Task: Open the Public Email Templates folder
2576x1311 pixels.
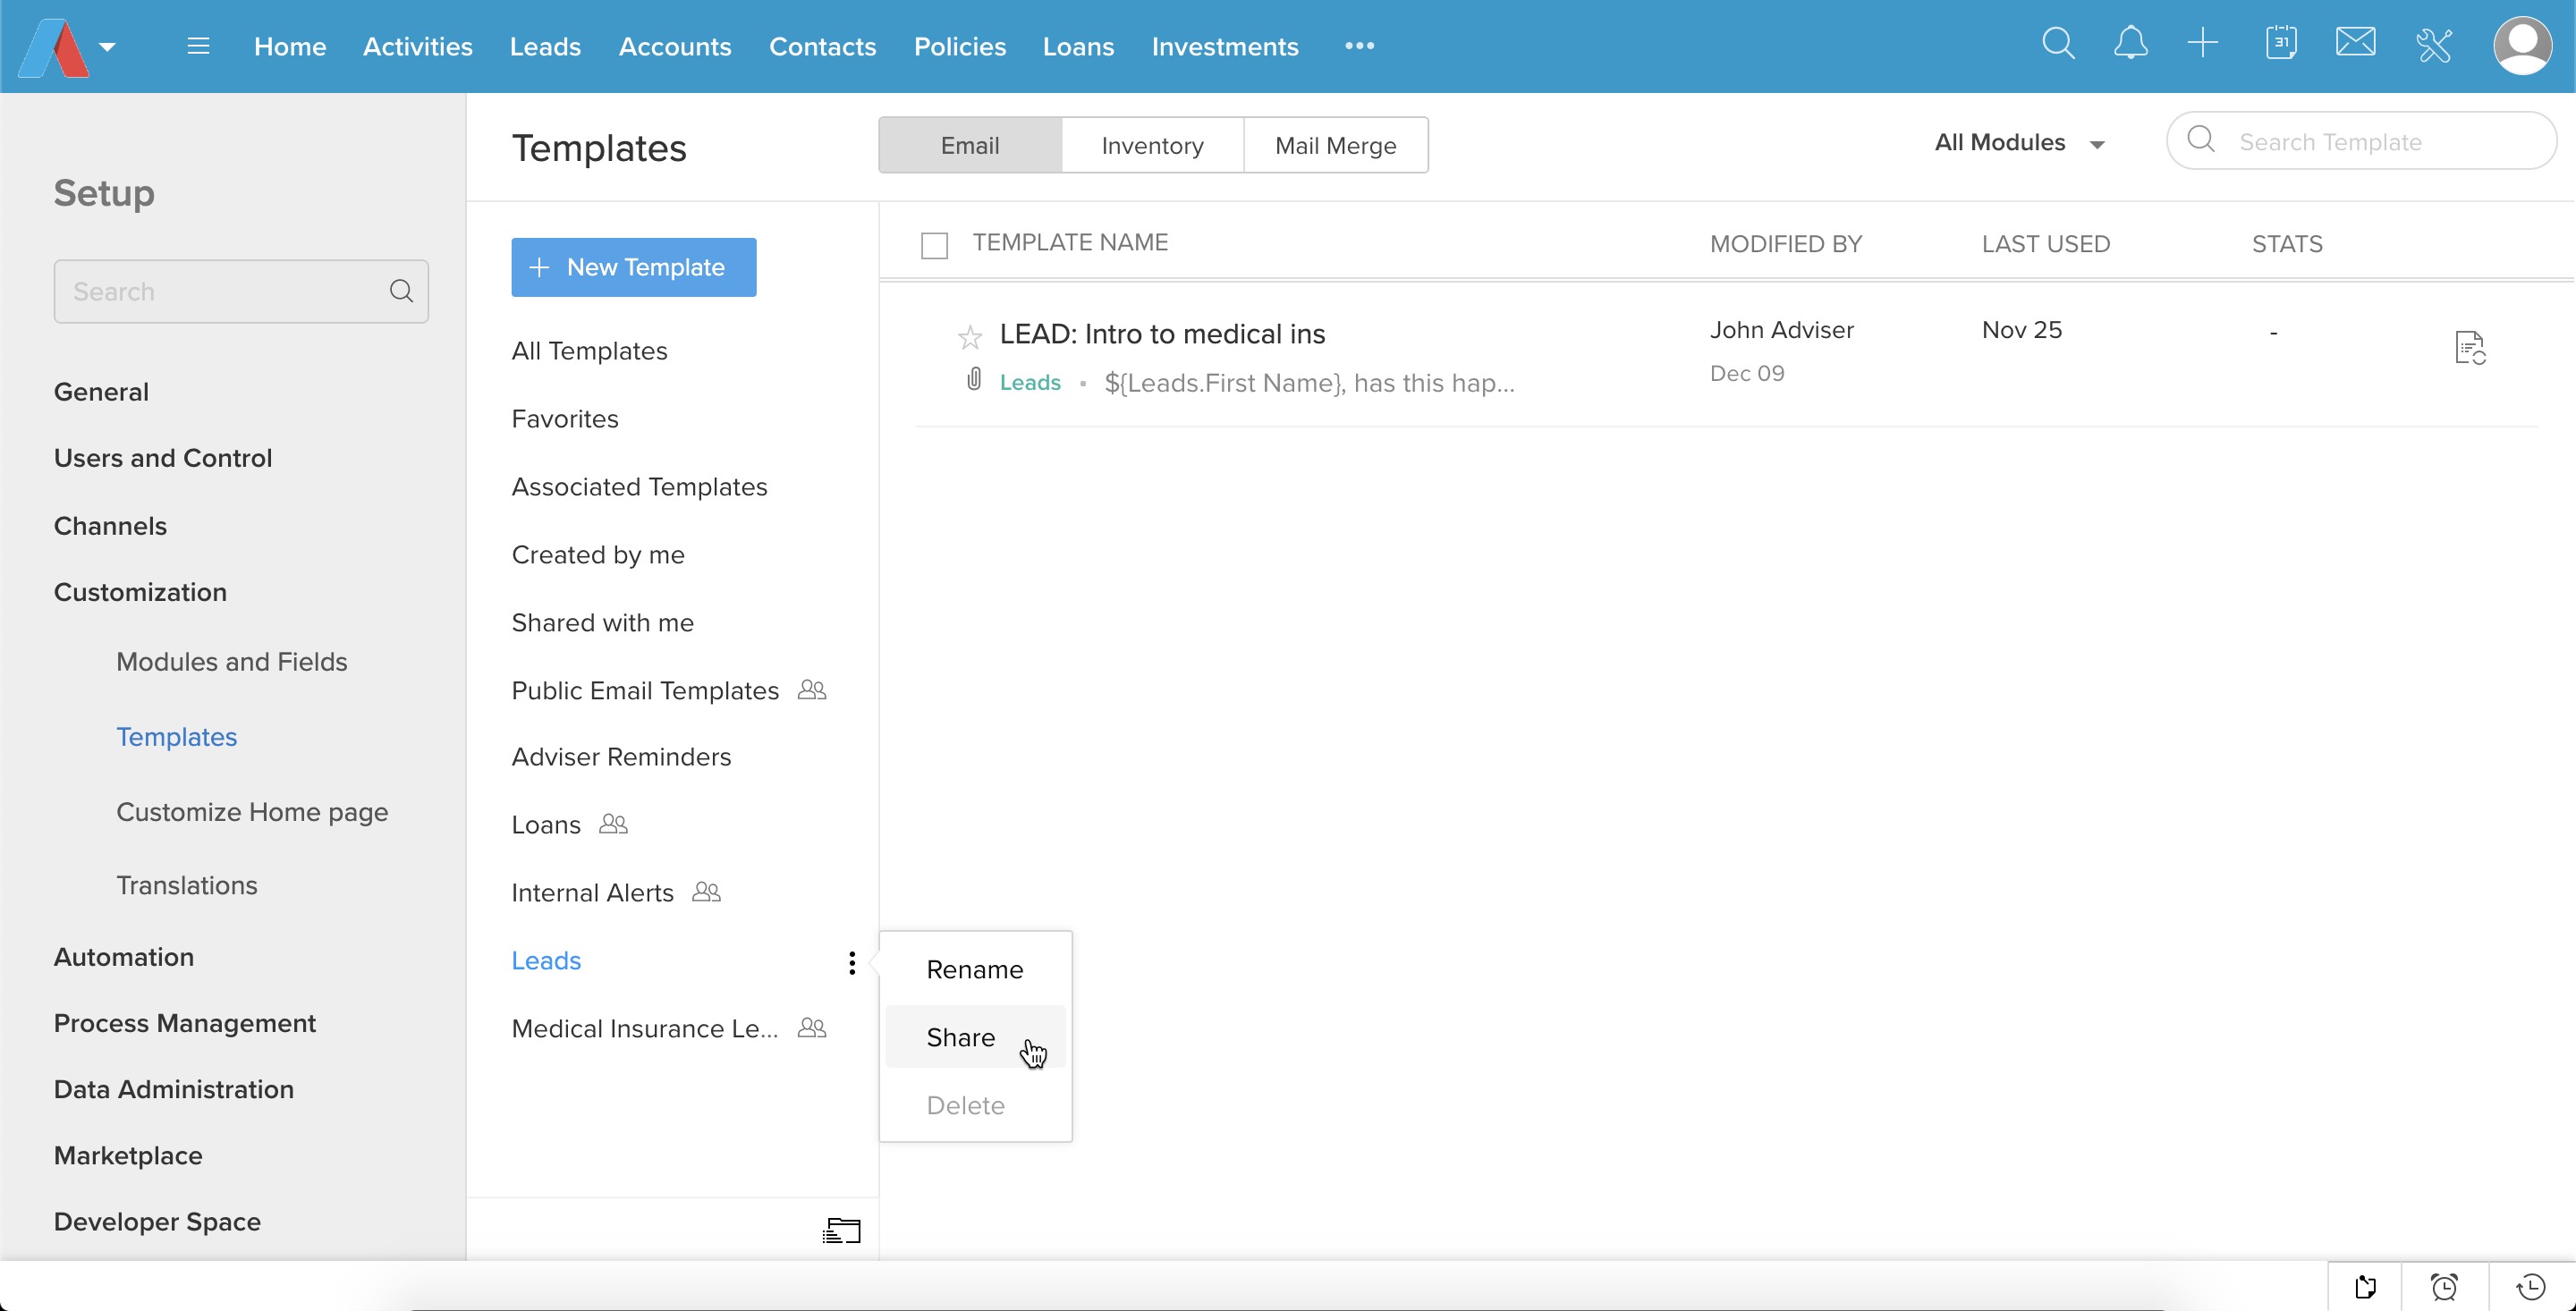Action: [x=645, y=690]
